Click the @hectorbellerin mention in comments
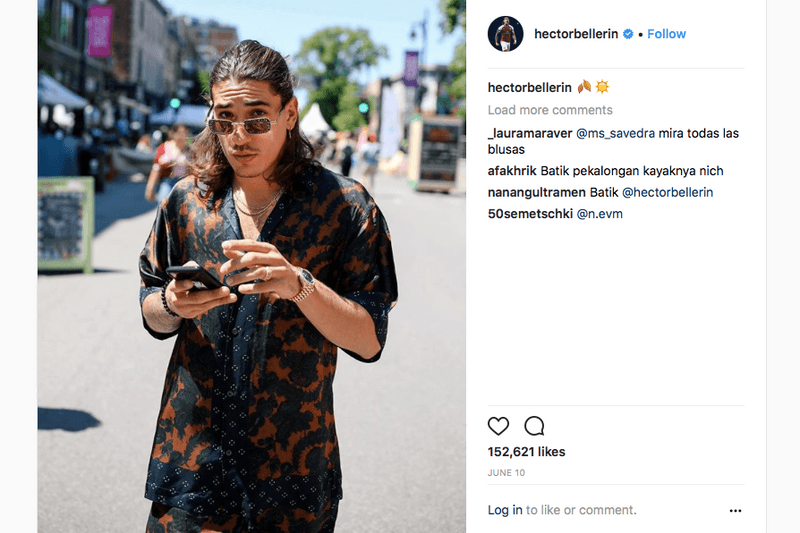Image resolution: width=800 pixels, height=533 pixels. coord(667,192)
